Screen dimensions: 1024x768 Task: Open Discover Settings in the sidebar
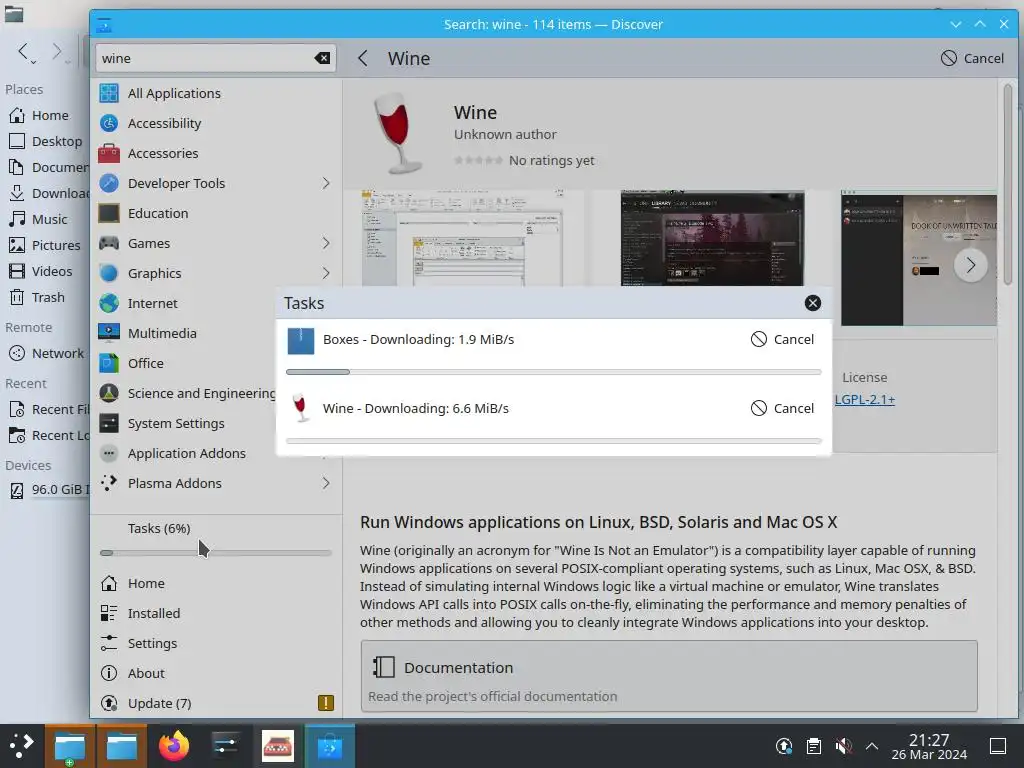tap(216, 643)
